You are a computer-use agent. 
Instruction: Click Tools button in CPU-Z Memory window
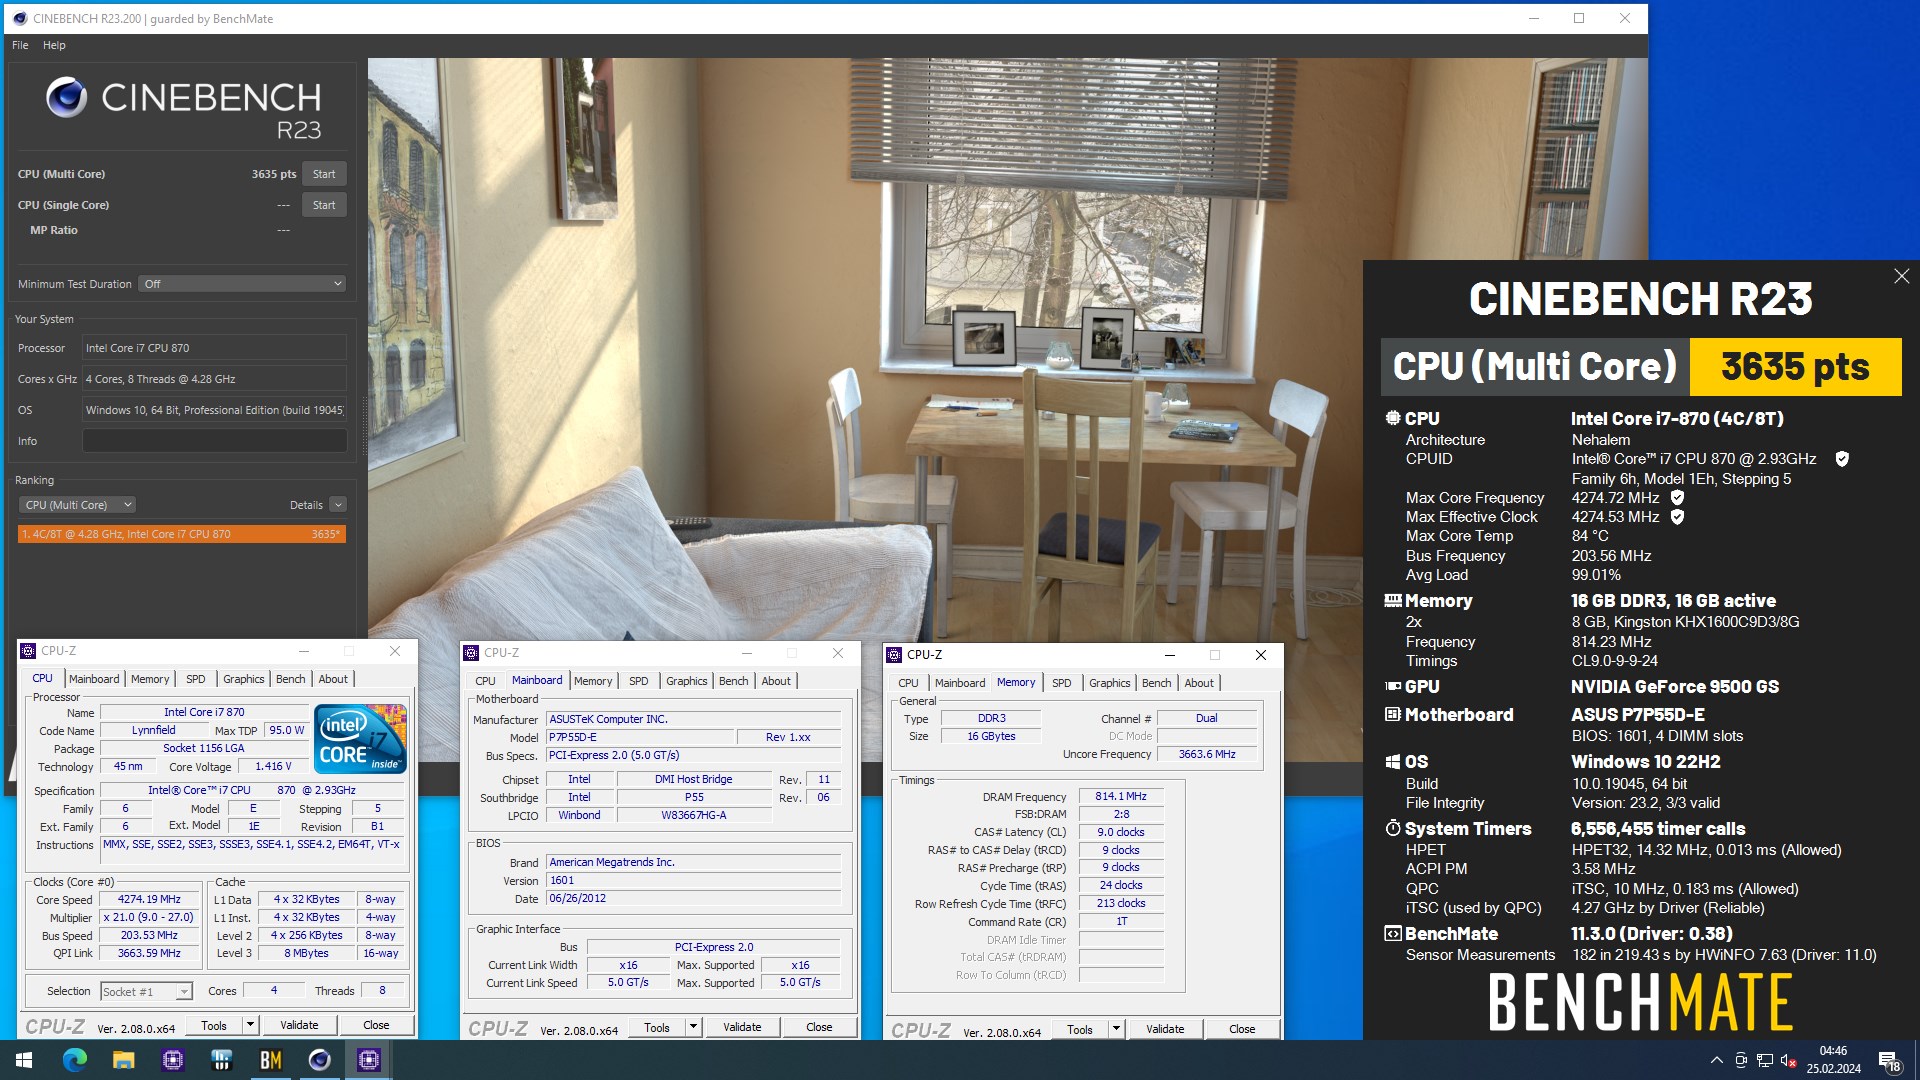1079,1029
